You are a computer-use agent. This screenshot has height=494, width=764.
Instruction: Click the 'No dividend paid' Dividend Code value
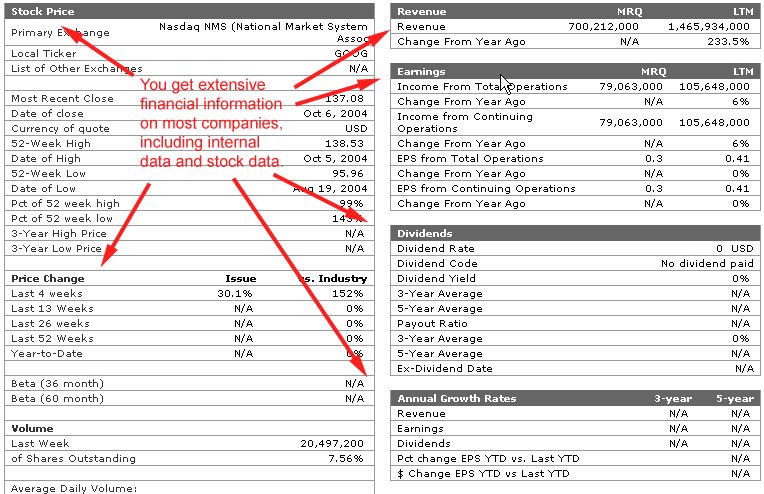pos(705,263)
